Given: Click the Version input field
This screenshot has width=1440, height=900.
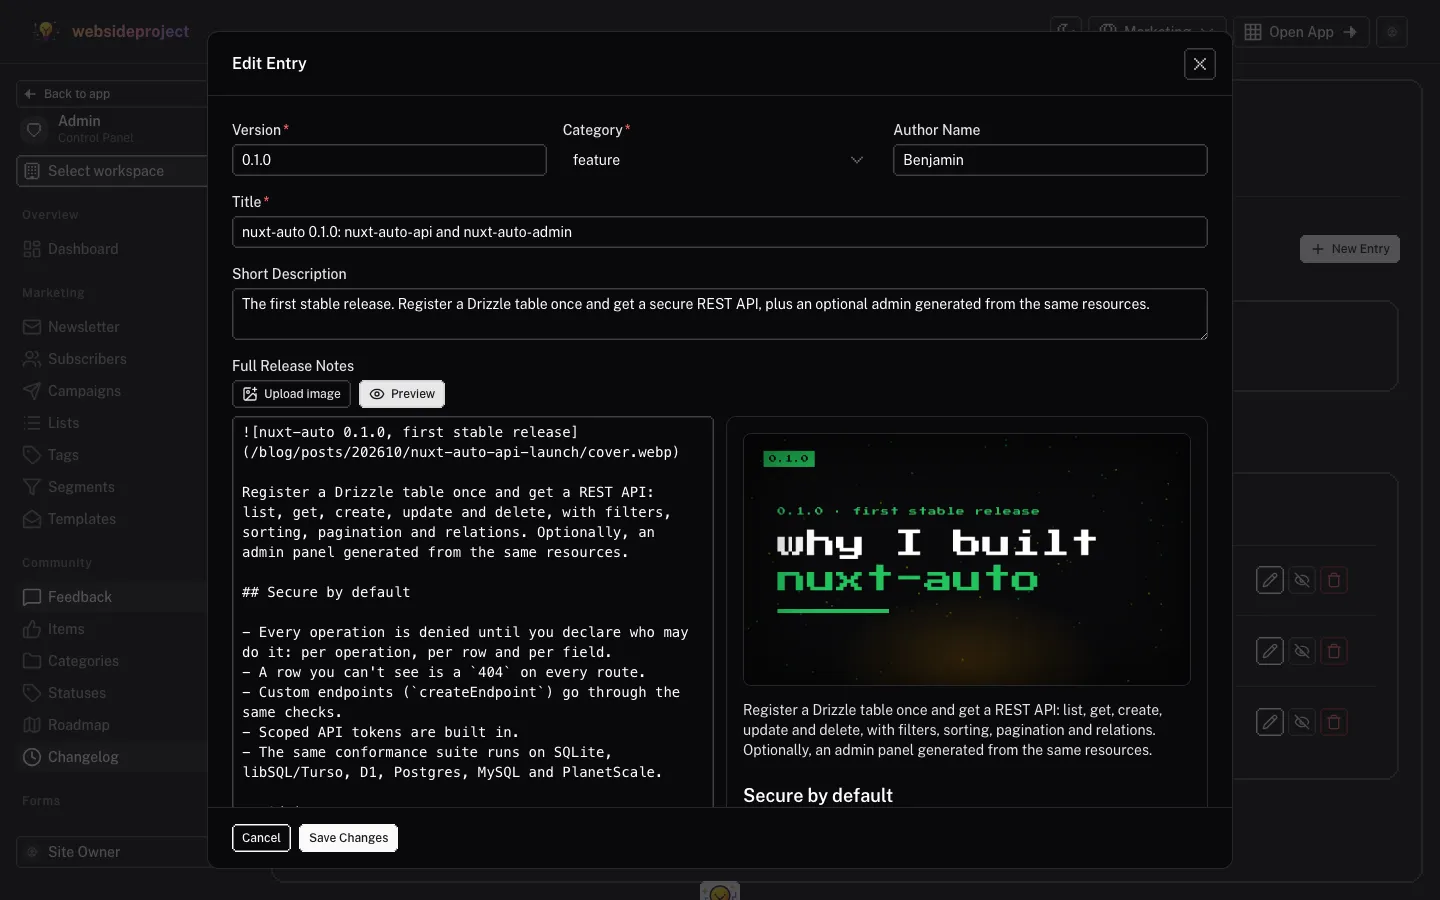Looking at the screenshot, I should [389, 160].
